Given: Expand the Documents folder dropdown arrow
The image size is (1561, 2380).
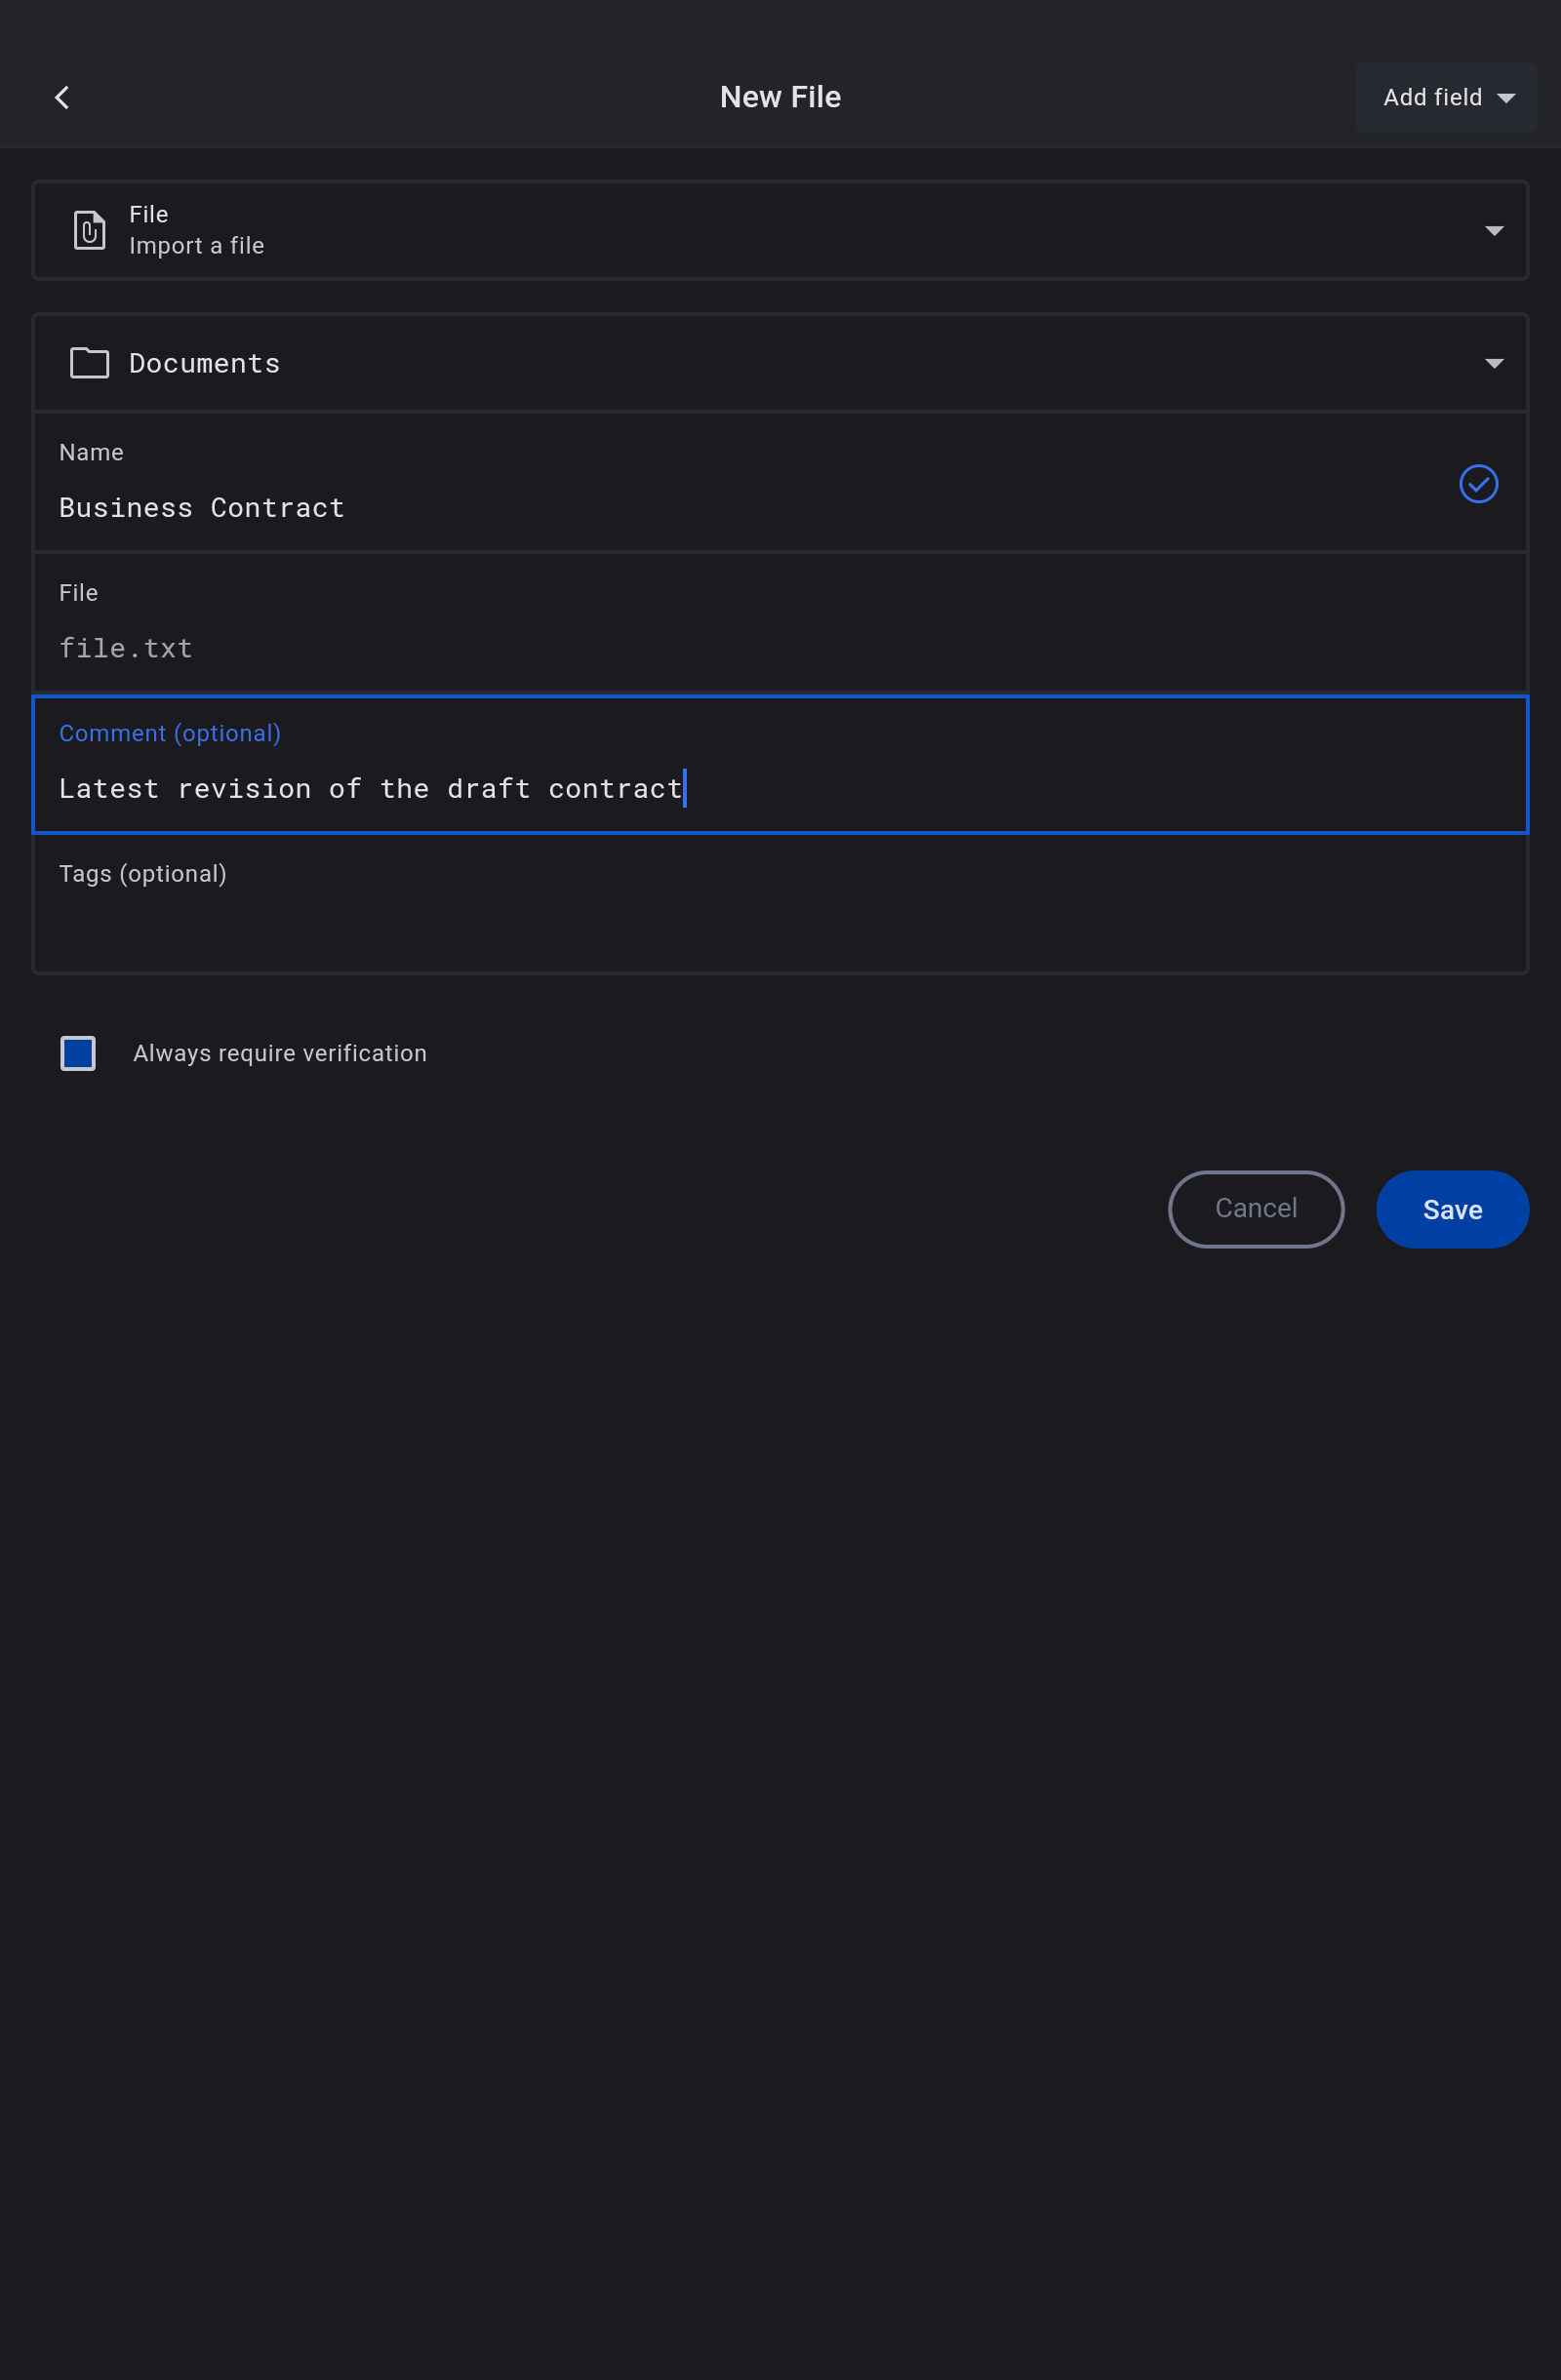Looking at the screenshot, I should tap(1494, 363).
